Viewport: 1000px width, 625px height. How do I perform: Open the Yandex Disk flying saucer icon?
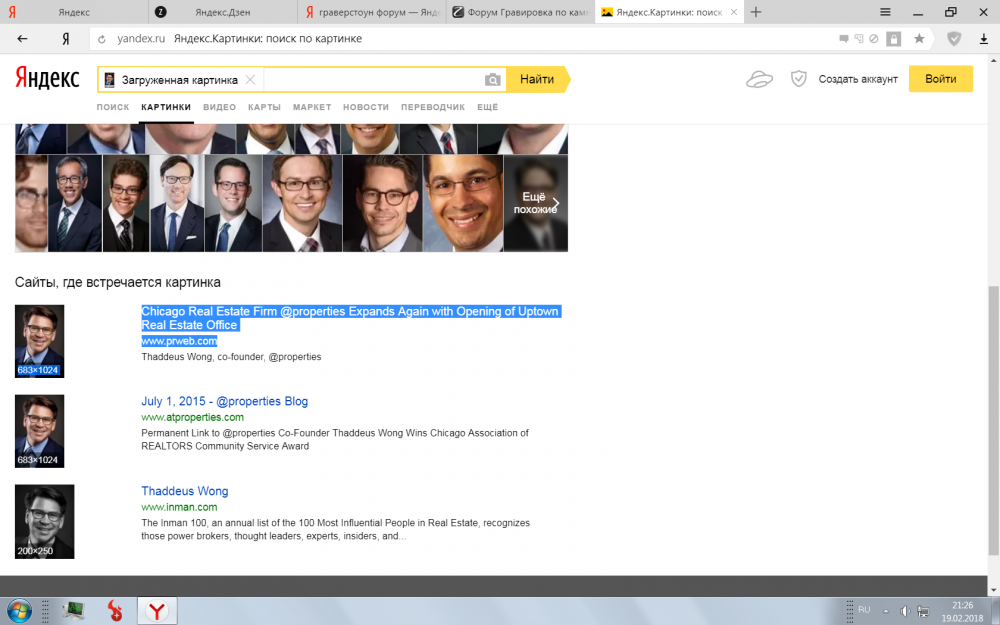[759, 80]
